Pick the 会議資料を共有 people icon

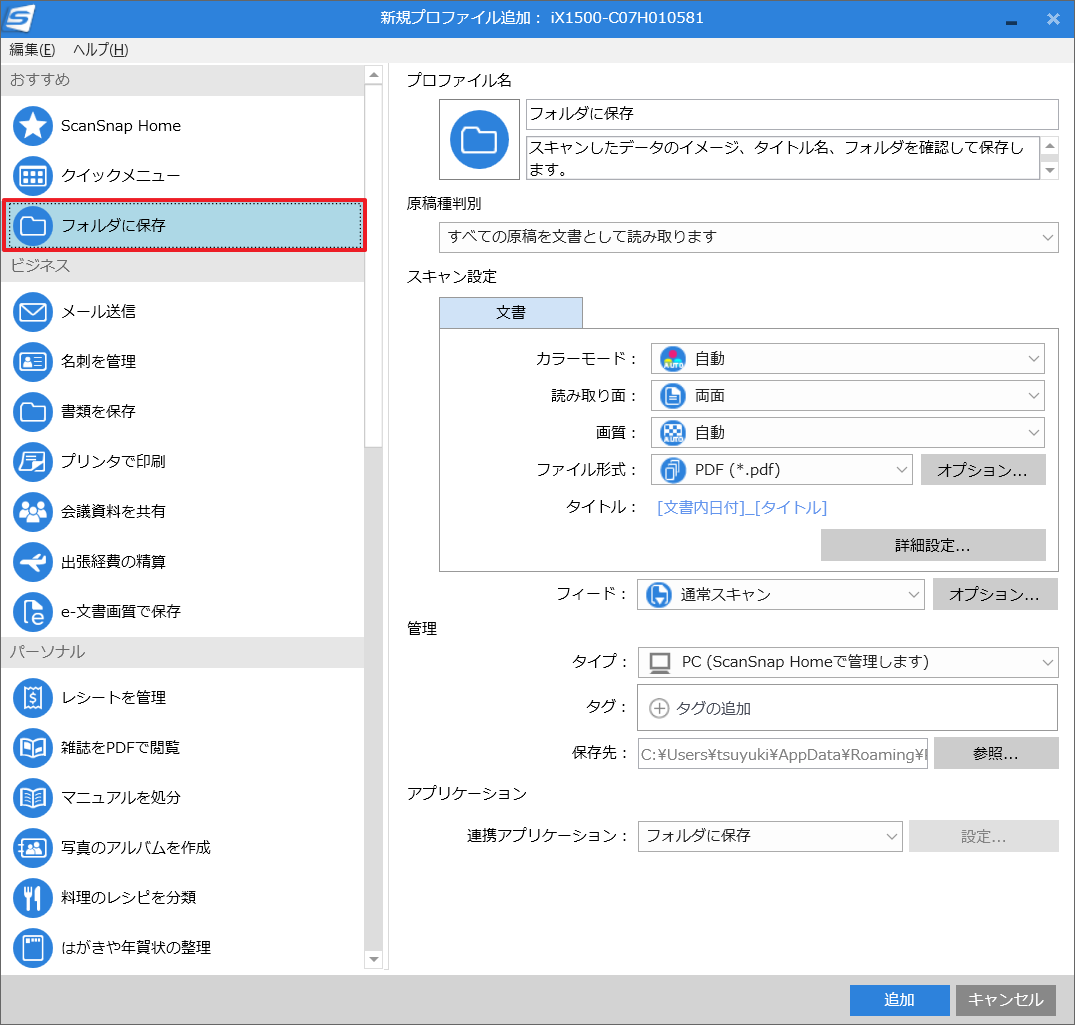tap(32, 511)
